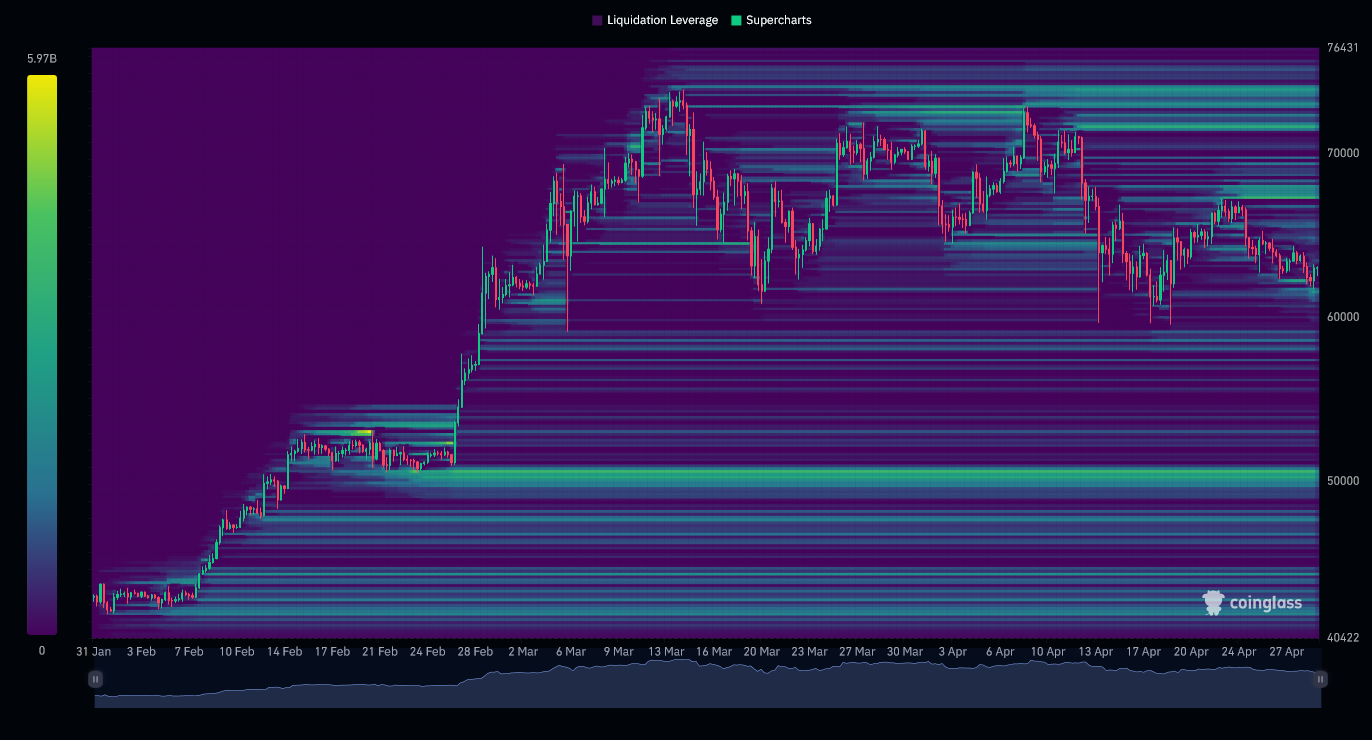Click the purple Liquidation Leverage legend swatch
Screen dimensions: 1372x740
tap(597, 19)
